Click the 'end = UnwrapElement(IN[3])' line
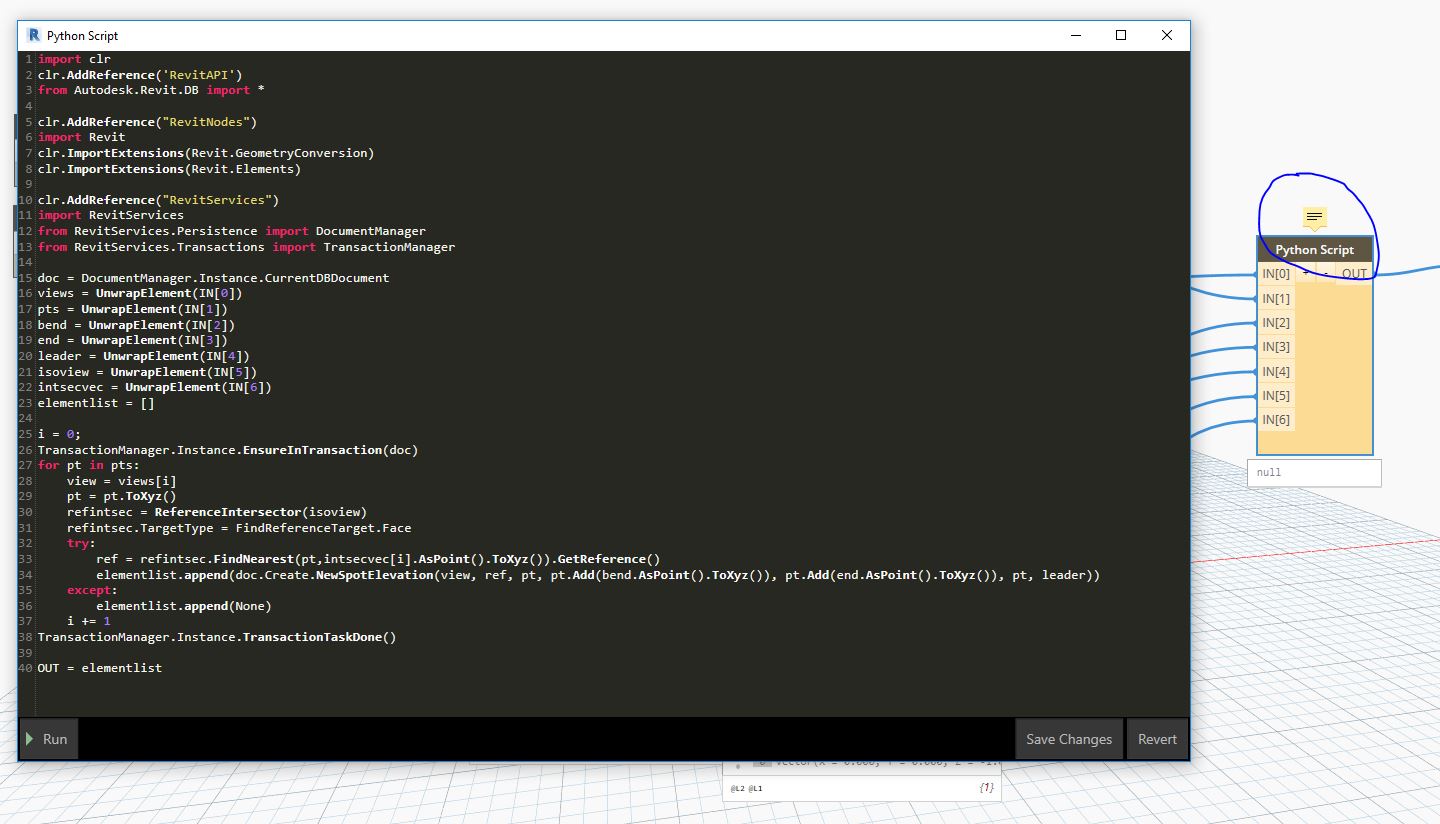Viewport: 1440px width, 824px height. coord(133,340)
